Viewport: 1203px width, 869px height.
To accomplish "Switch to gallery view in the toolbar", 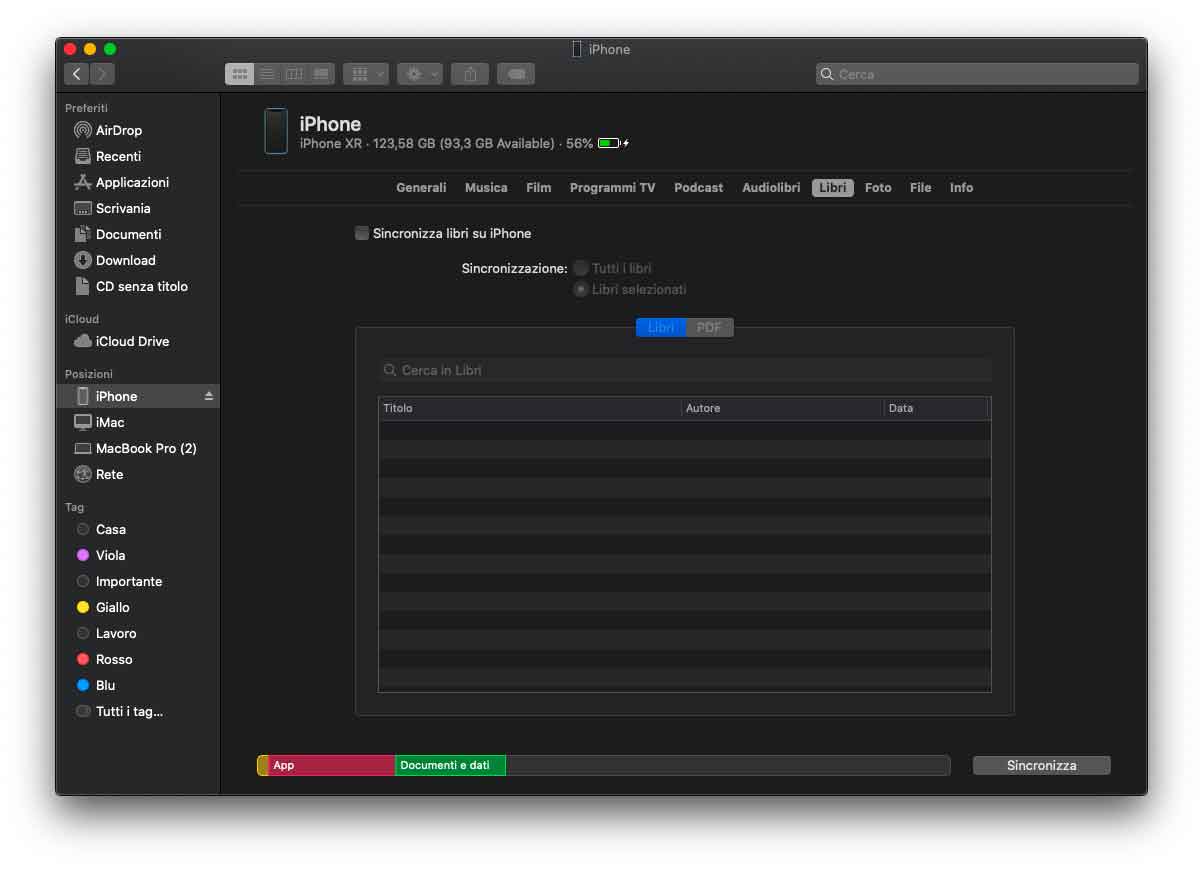I will [321, 74].
